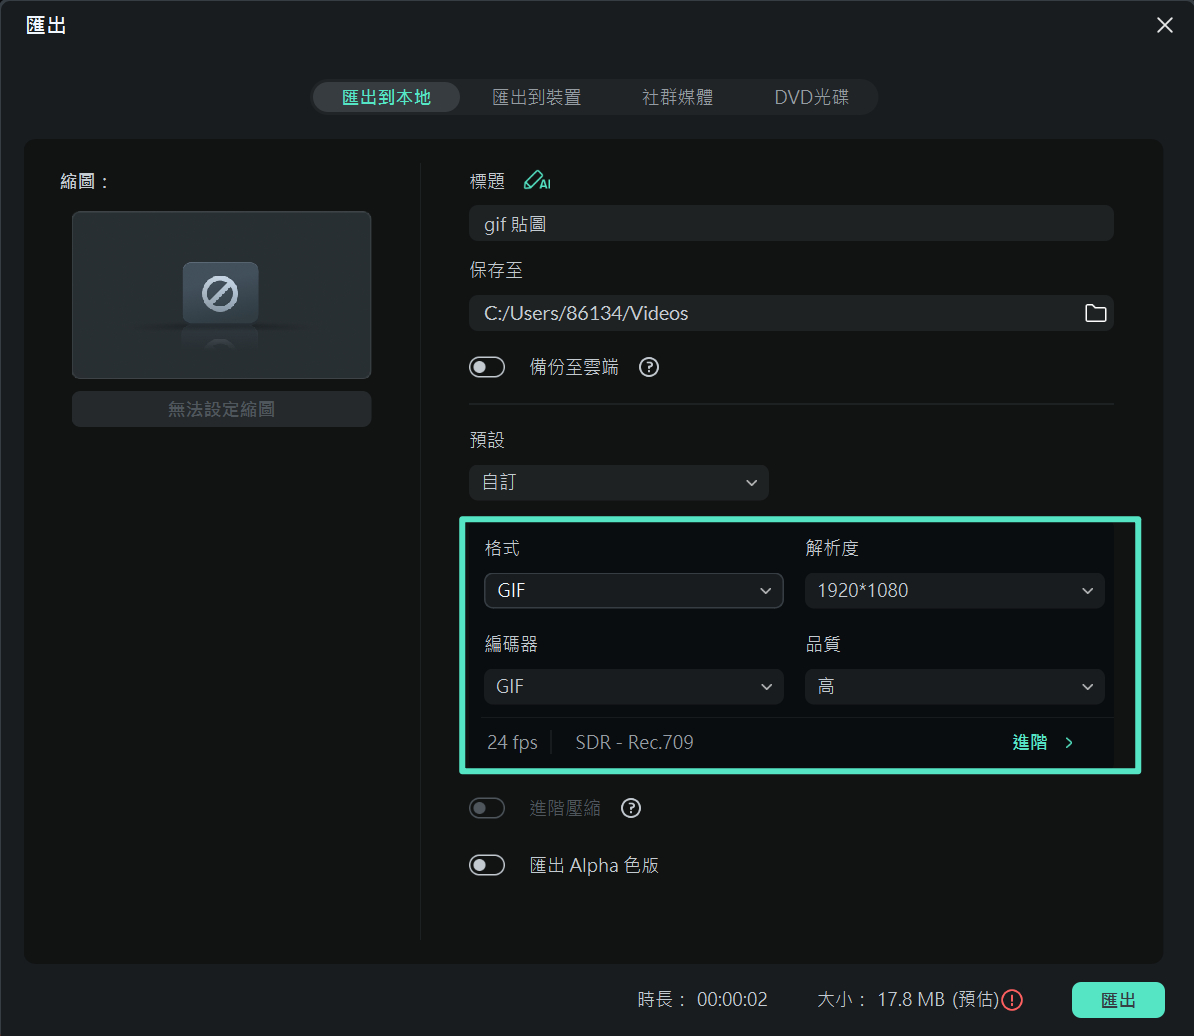Close the 匯出 export dialog
The image size is (1194, 1036).
click(1165, 26)
